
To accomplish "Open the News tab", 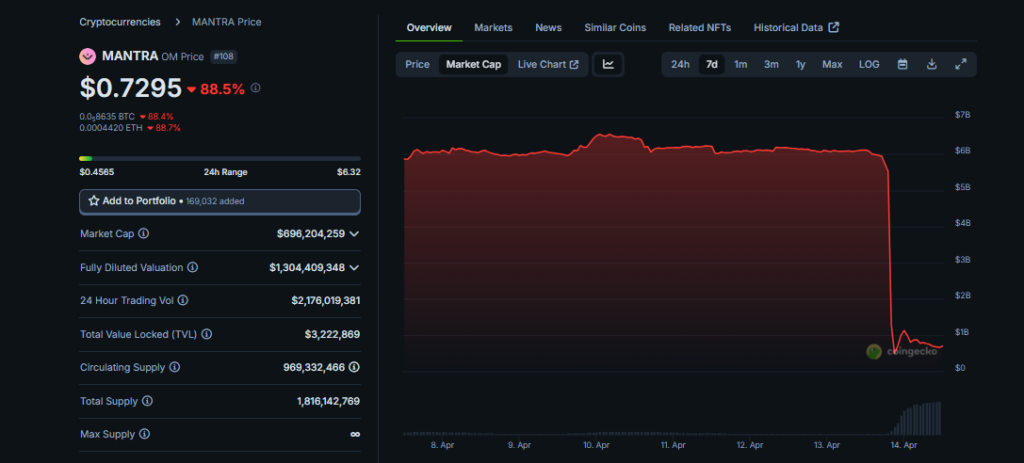I will click(x=549, y=27).
